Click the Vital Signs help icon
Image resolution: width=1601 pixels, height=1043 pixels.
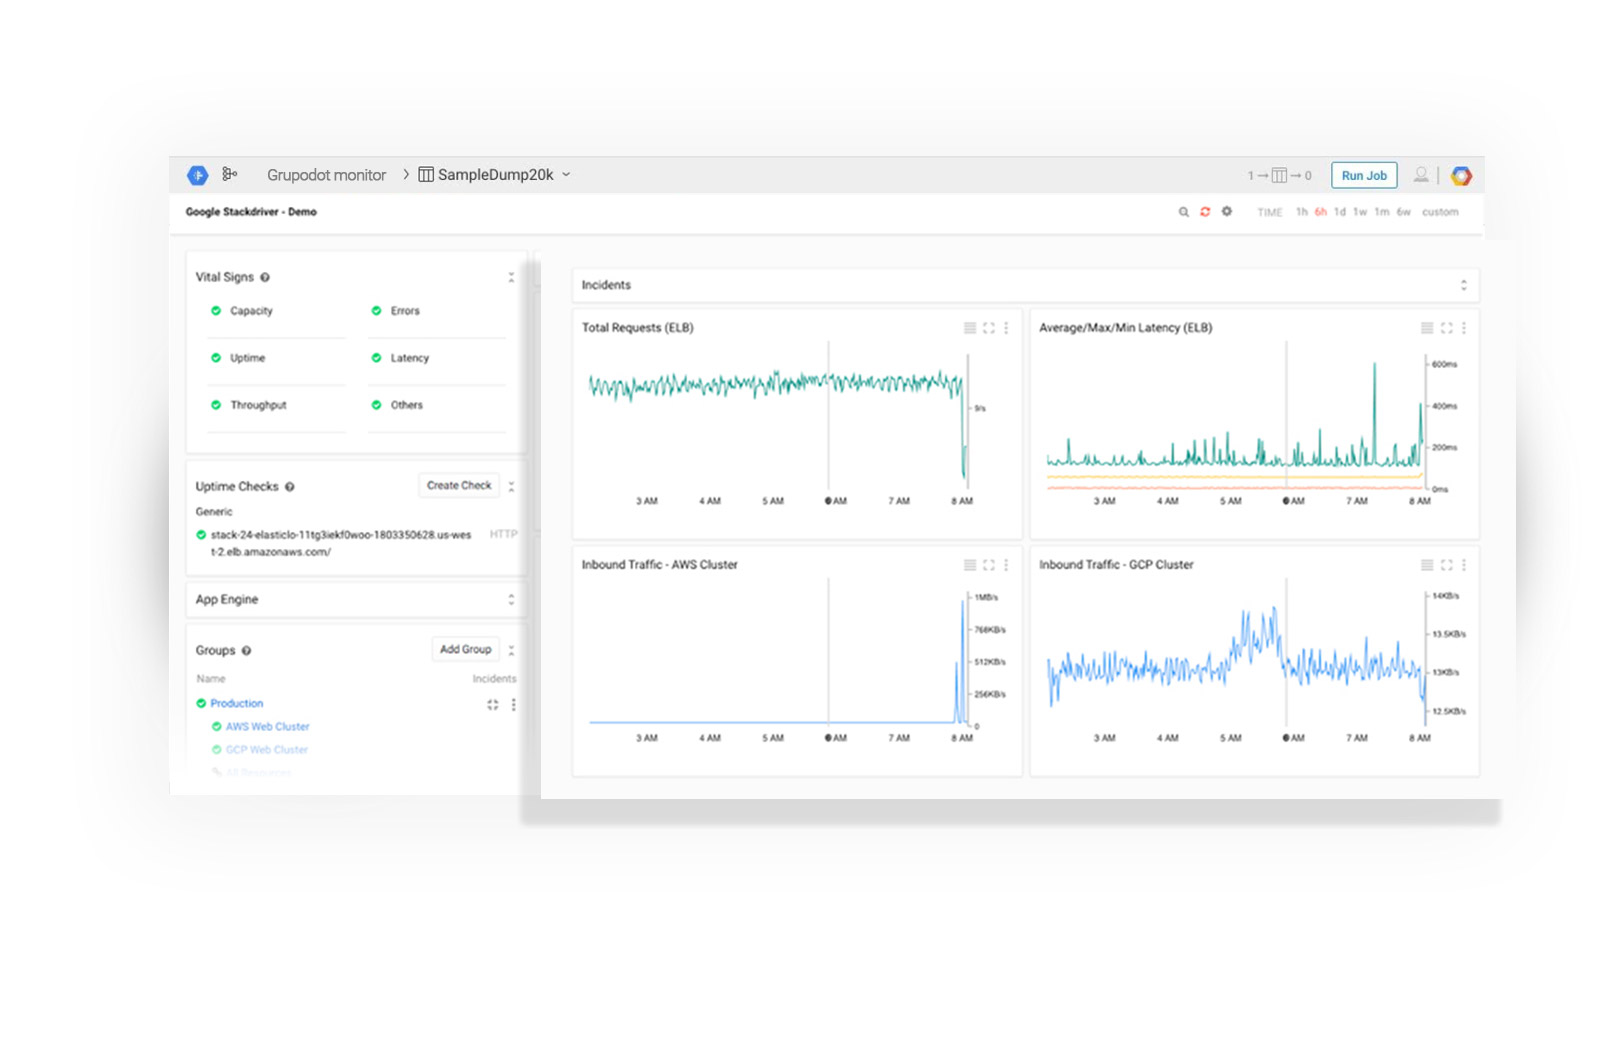[x=265, y=278]
